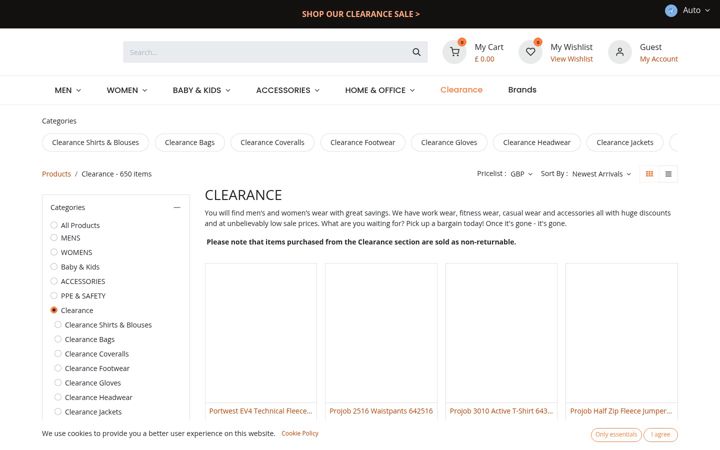
Task: Open the Pricelist GBP dropdown
Action: 522,174
